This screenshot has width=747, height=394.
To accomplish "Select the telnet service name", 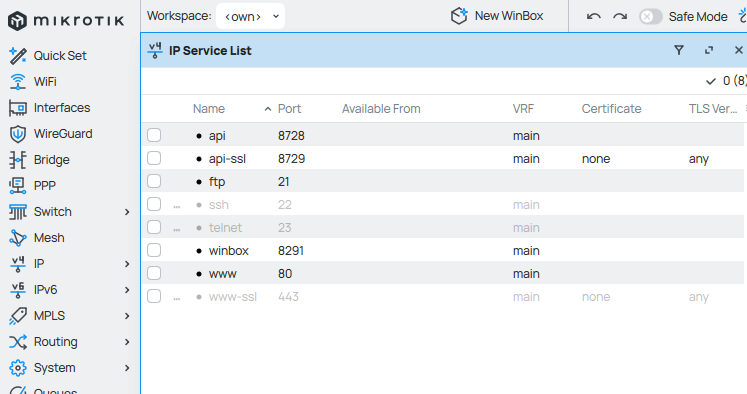I will point(225,228).
